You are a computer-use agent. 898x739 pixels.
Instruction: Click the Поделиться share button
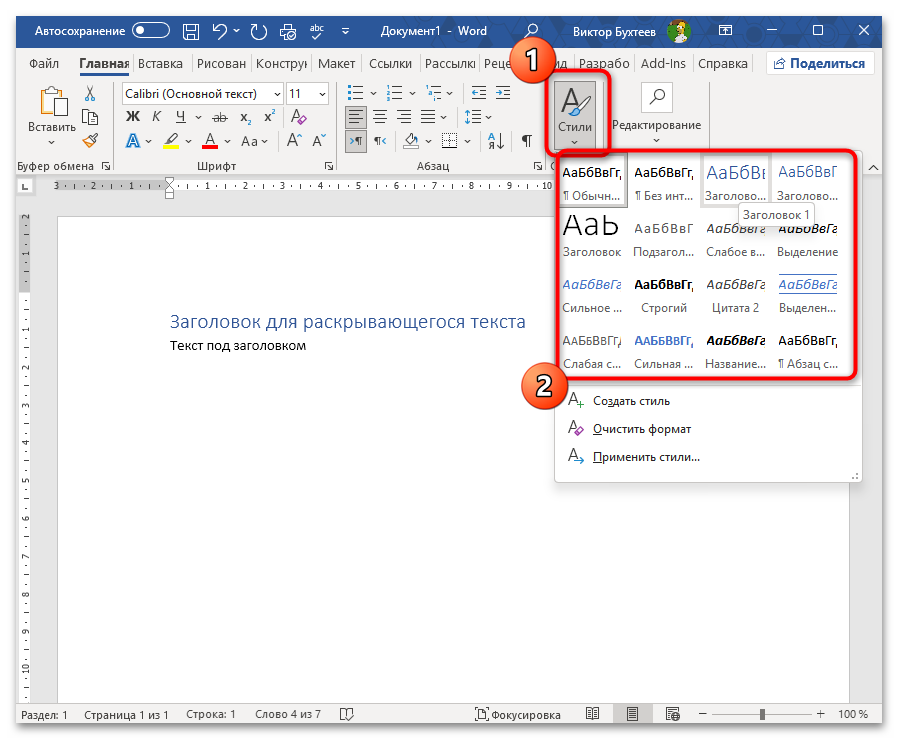click(820, 64)
